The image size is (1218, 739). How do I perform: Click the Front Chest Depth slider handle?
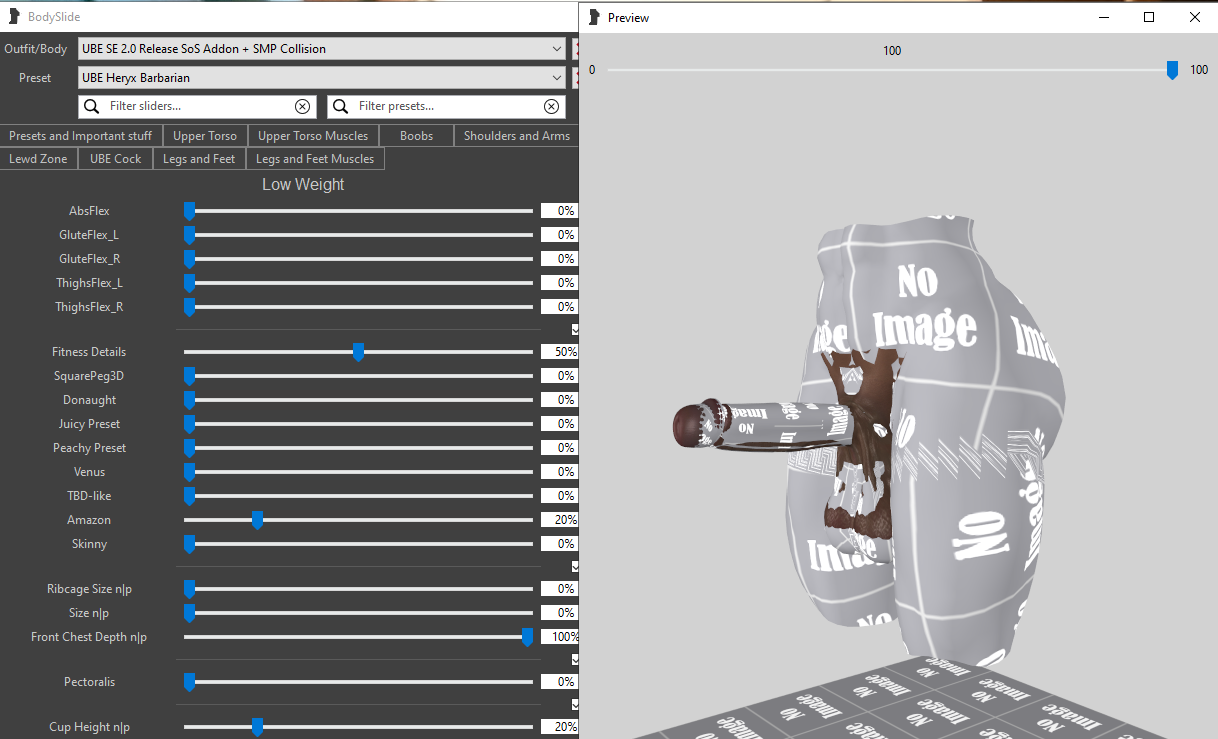(527, 637)
